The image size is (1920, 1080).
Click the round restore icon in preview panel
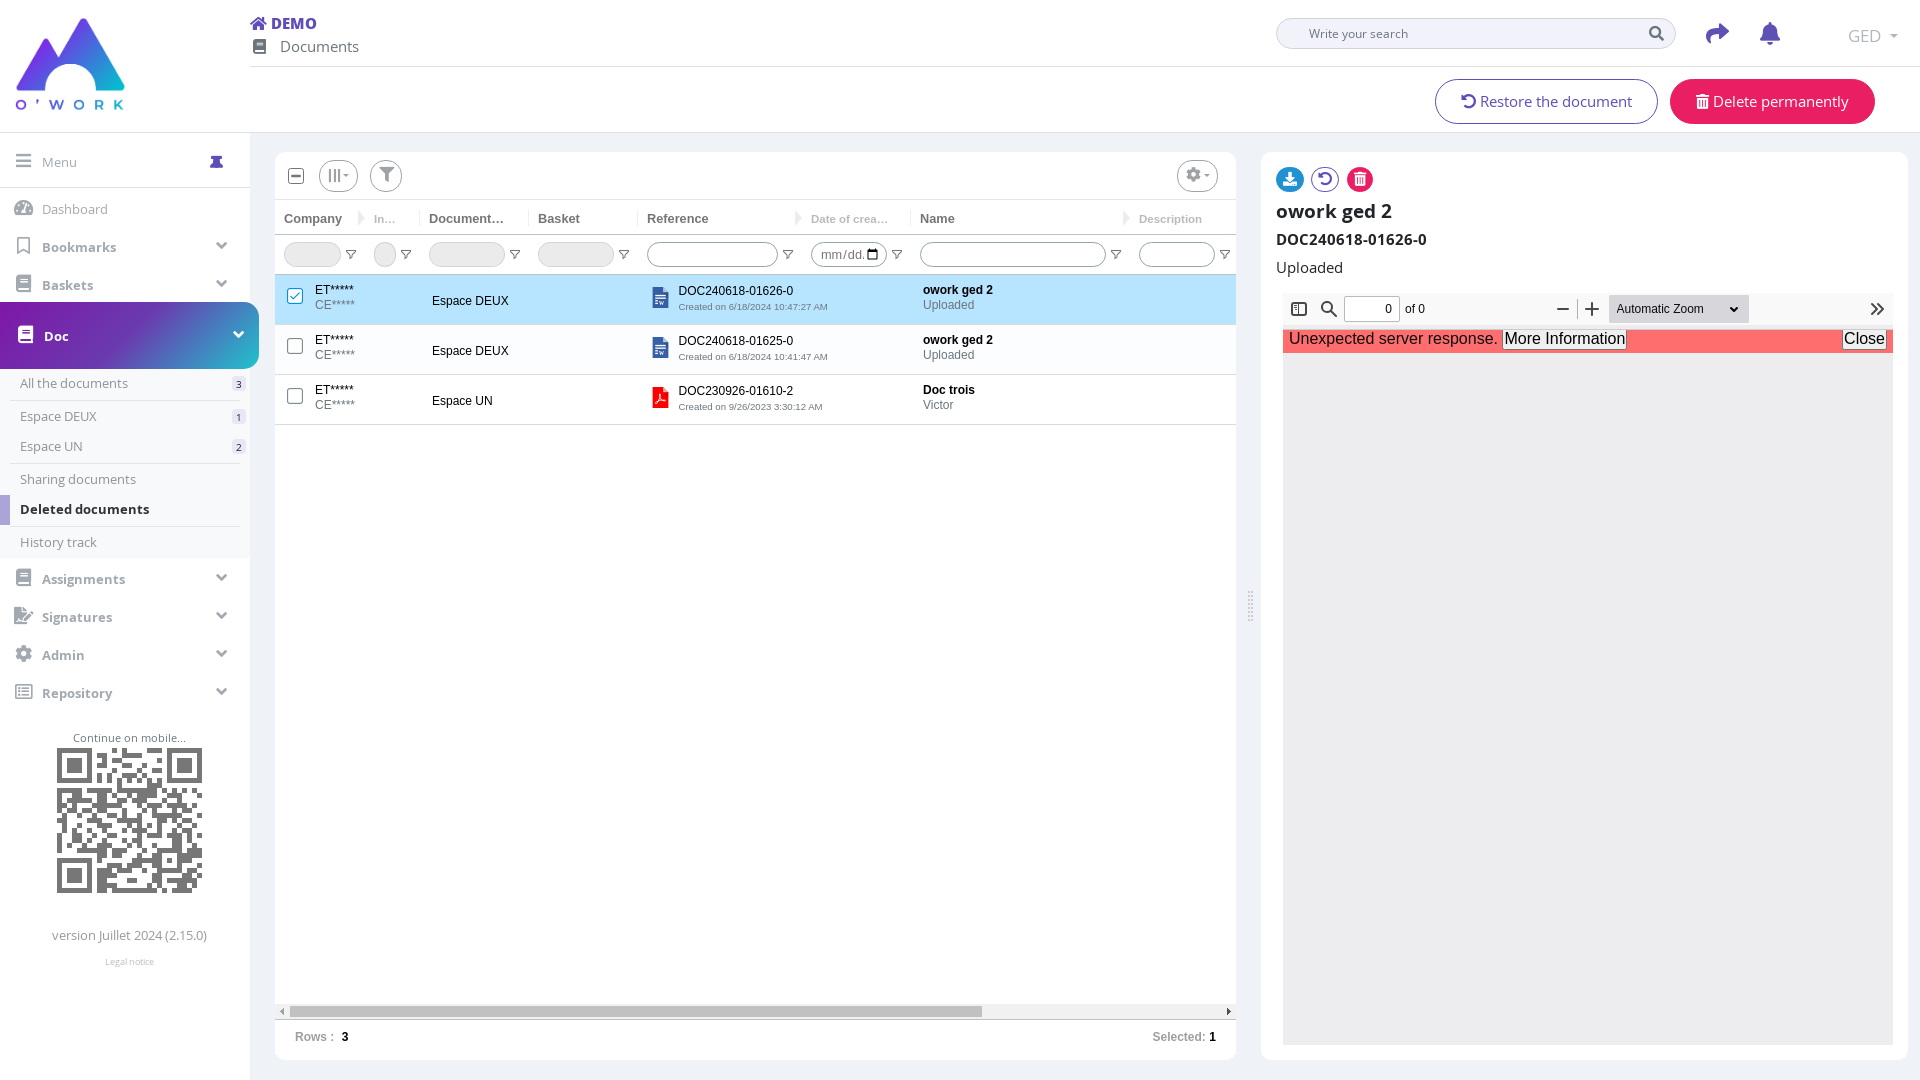click(1325, 180)
